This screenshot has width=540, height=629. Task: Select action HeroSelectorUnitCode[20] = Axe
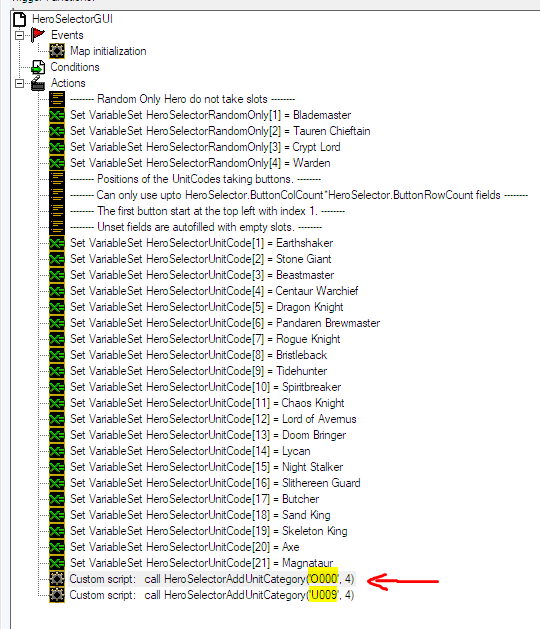pos(185,547)
